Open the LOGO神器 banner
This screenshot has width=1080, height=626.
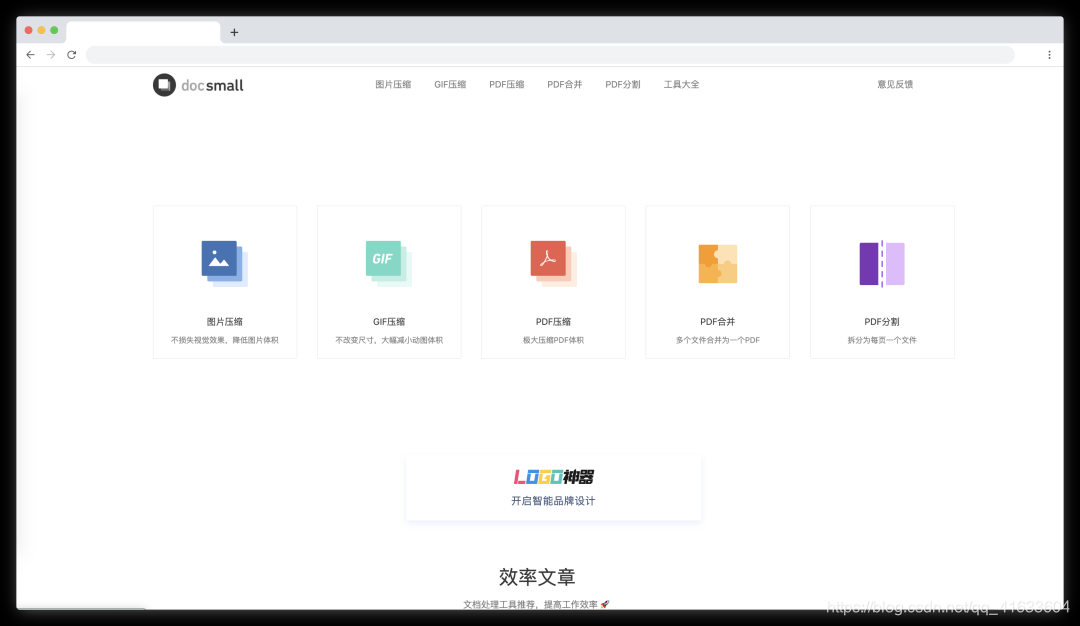click(x=554, y=487)
